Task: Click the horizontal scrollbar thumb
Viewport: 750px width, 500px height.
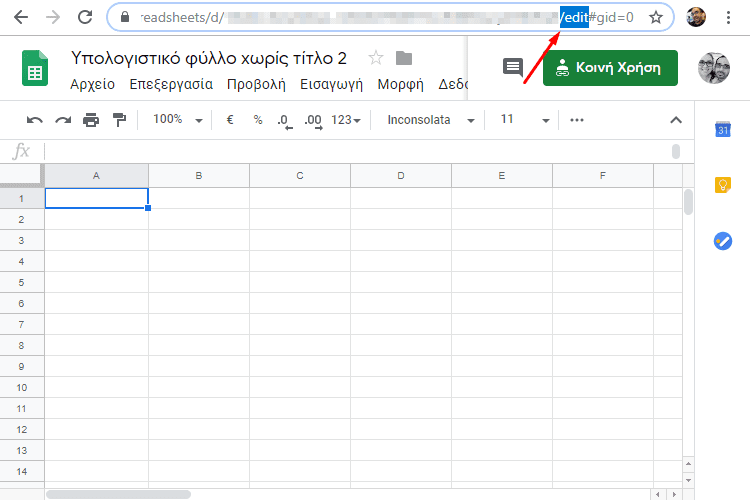Action: [119, 494]
